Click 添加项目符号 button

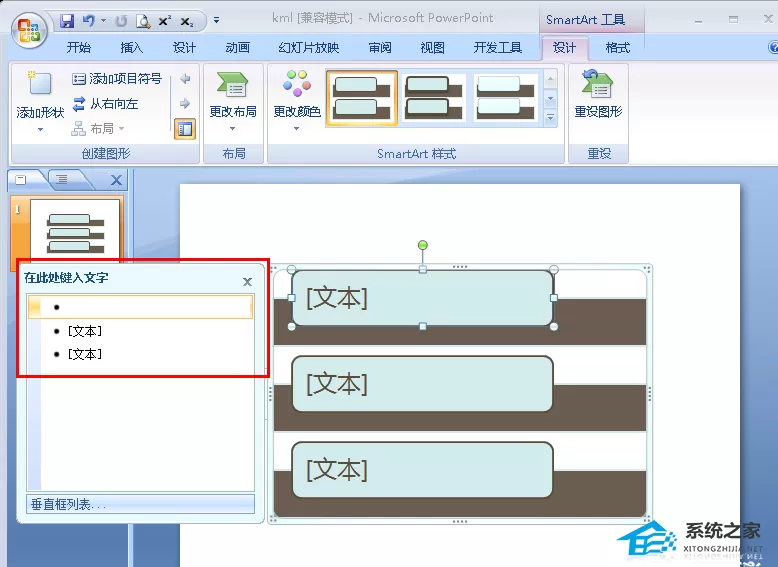117,78
